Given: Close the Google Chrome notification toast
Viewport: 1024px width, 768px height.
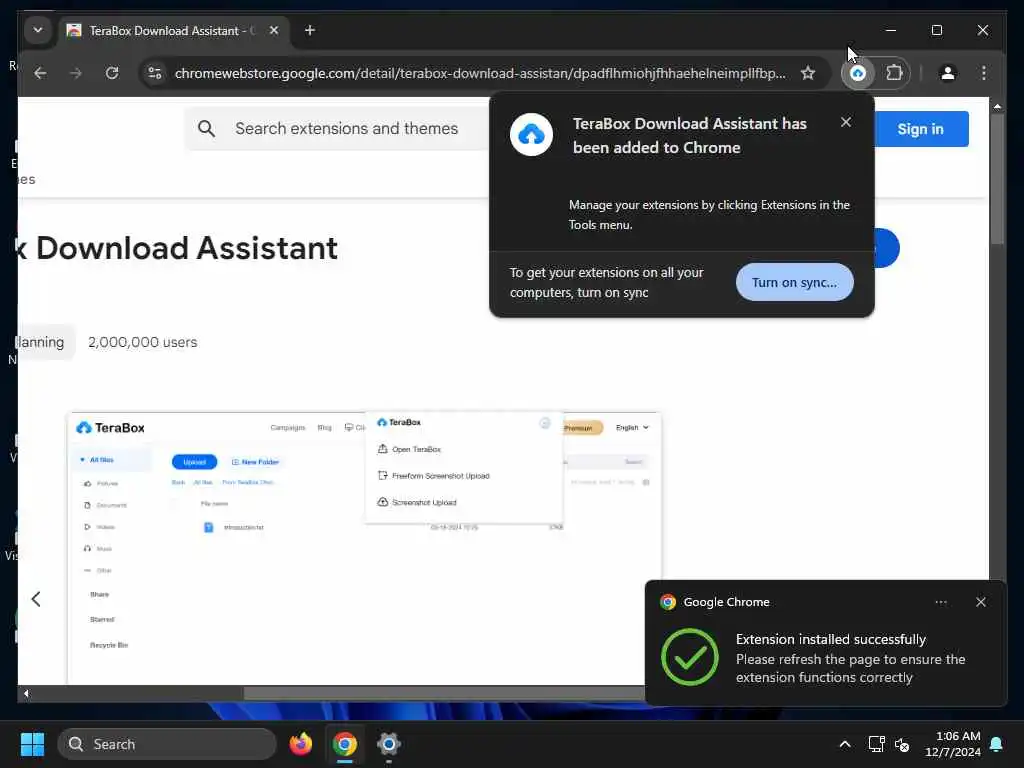Looking at the screenshot, I should [x=980, y=602].
